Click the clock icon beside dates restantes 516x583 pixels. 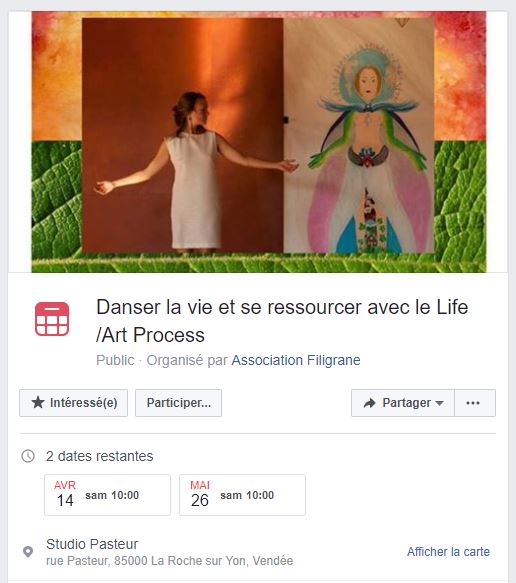28,456
